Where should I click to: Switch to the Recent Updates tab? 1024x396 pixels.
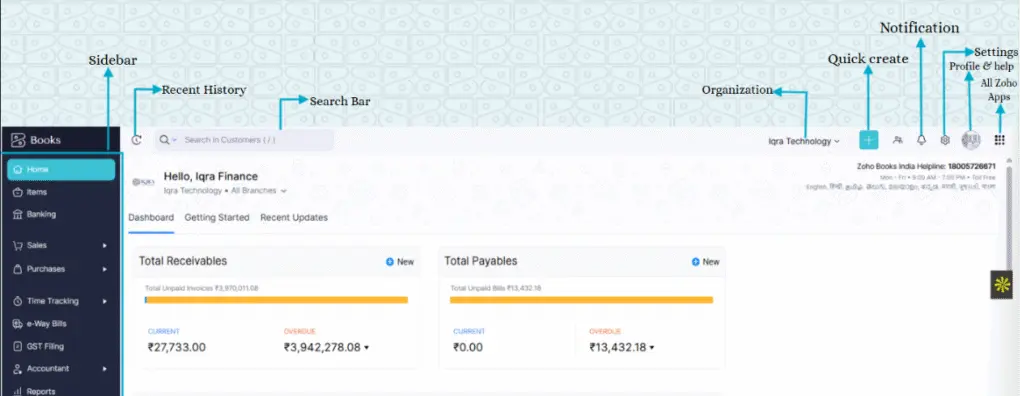[x=294, y=218]
